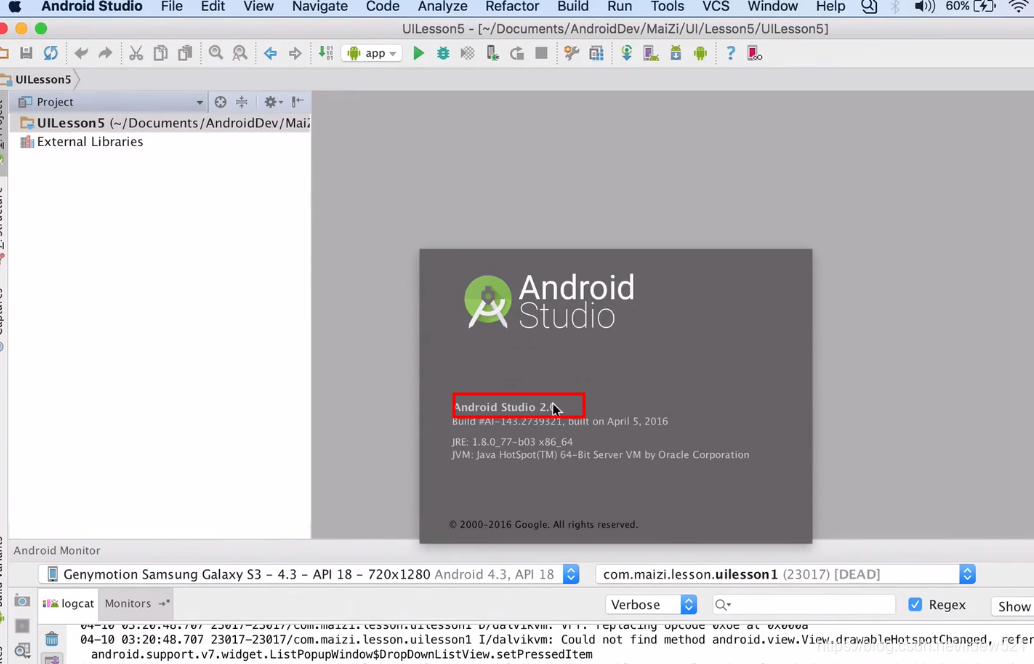Open the Analyze menu

pos(442,7)
